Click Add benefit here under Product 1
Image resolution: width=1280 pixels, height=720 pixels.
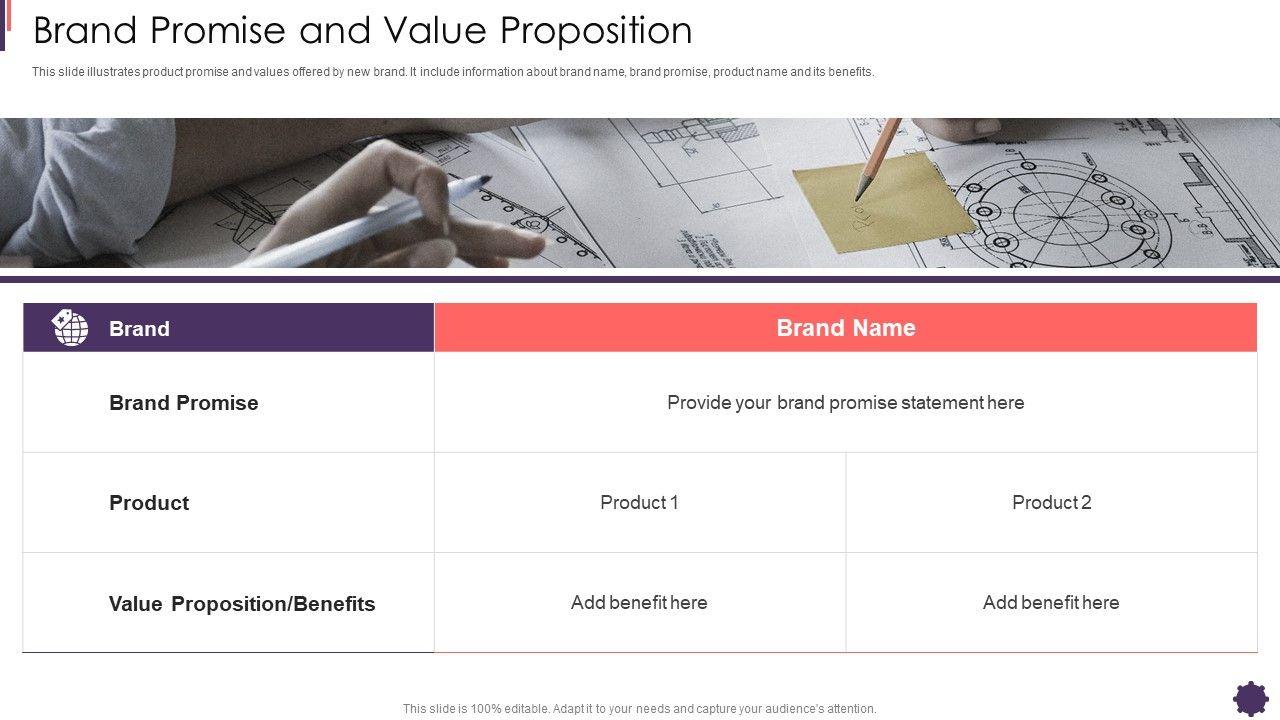tap(639, 603)
